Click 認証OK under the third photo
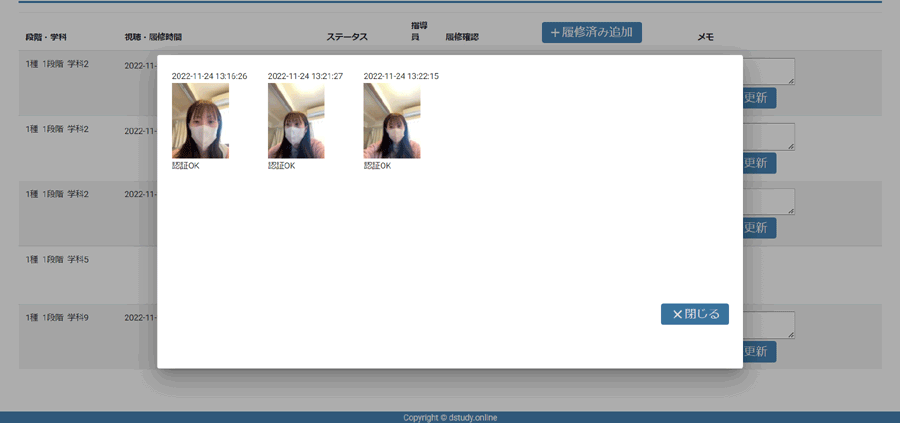The image size is (900, 423). tap(377, 166)
